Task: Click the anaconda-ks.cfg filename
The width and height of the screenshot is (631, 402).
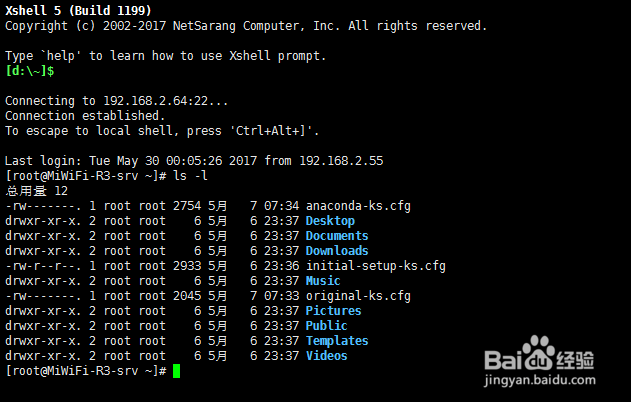Action: [358, 206]
